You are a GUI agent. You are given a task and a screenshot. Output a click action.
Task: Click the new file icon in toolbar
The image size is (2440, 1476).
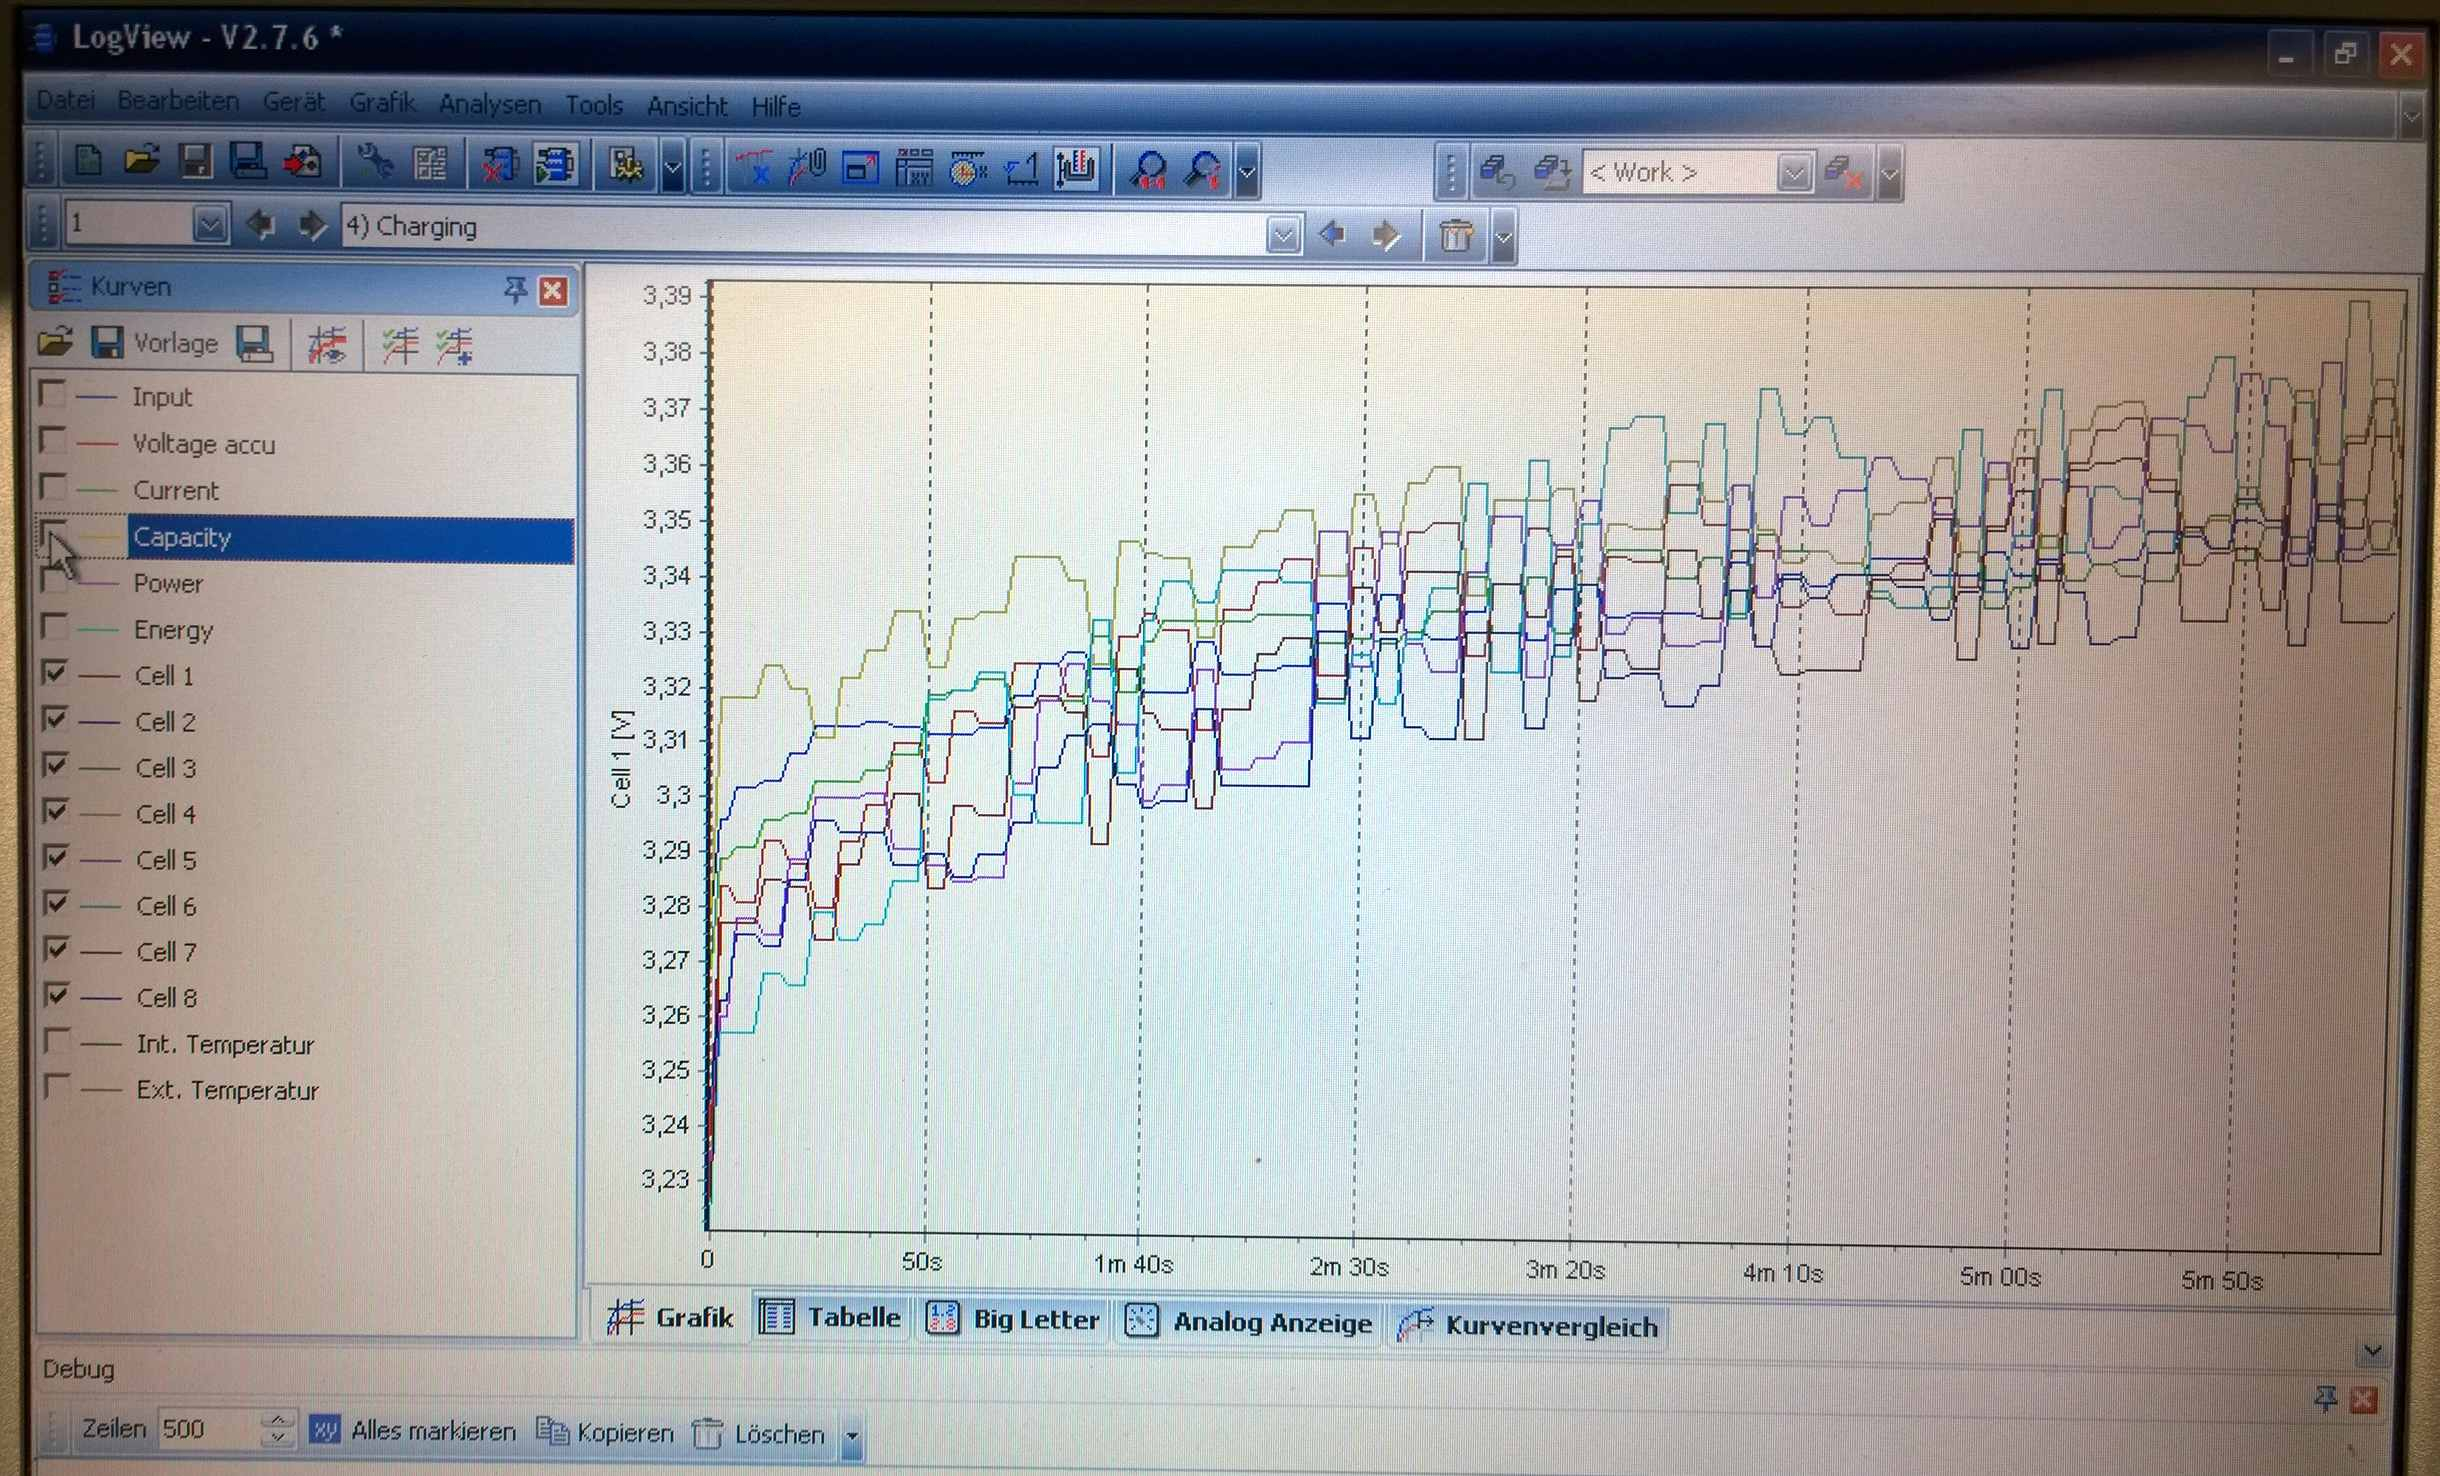[88, 161]
